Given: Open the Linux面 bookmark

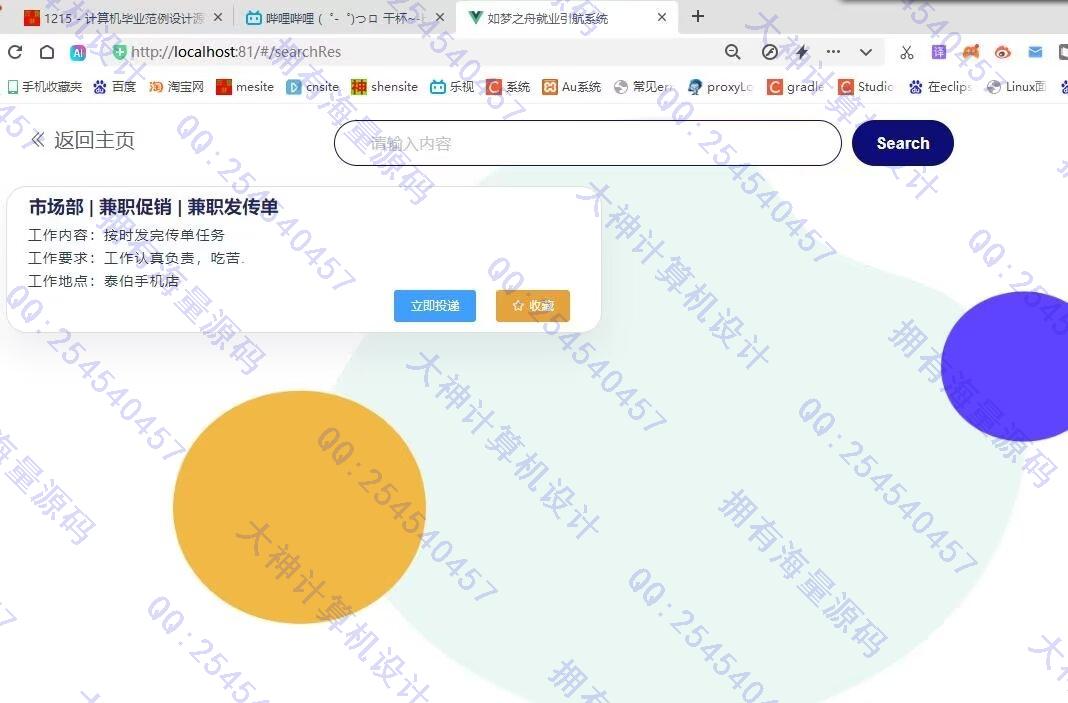Looking at the screenshot, I should [x=1016, y=87].
